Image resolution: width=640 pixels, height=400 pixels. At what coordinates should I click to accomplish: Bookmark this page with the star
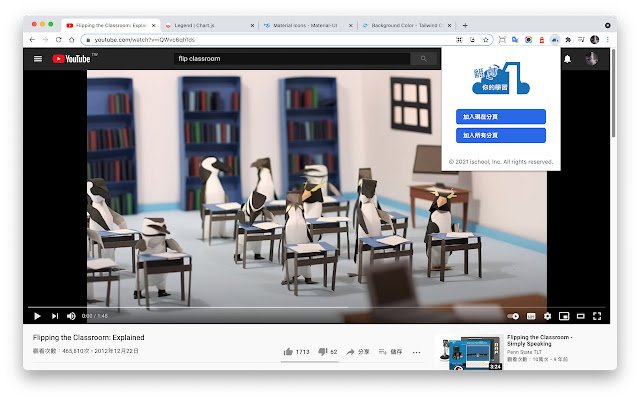point(485,40)
